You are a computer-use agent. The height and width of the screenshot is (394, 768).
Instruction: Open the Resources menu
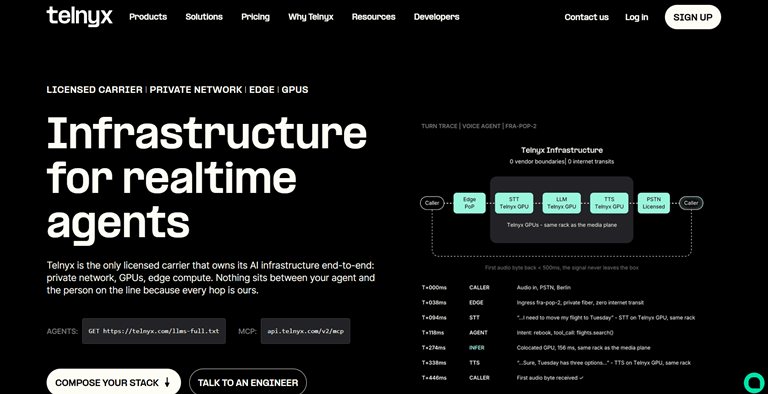[x=373, y=17]
